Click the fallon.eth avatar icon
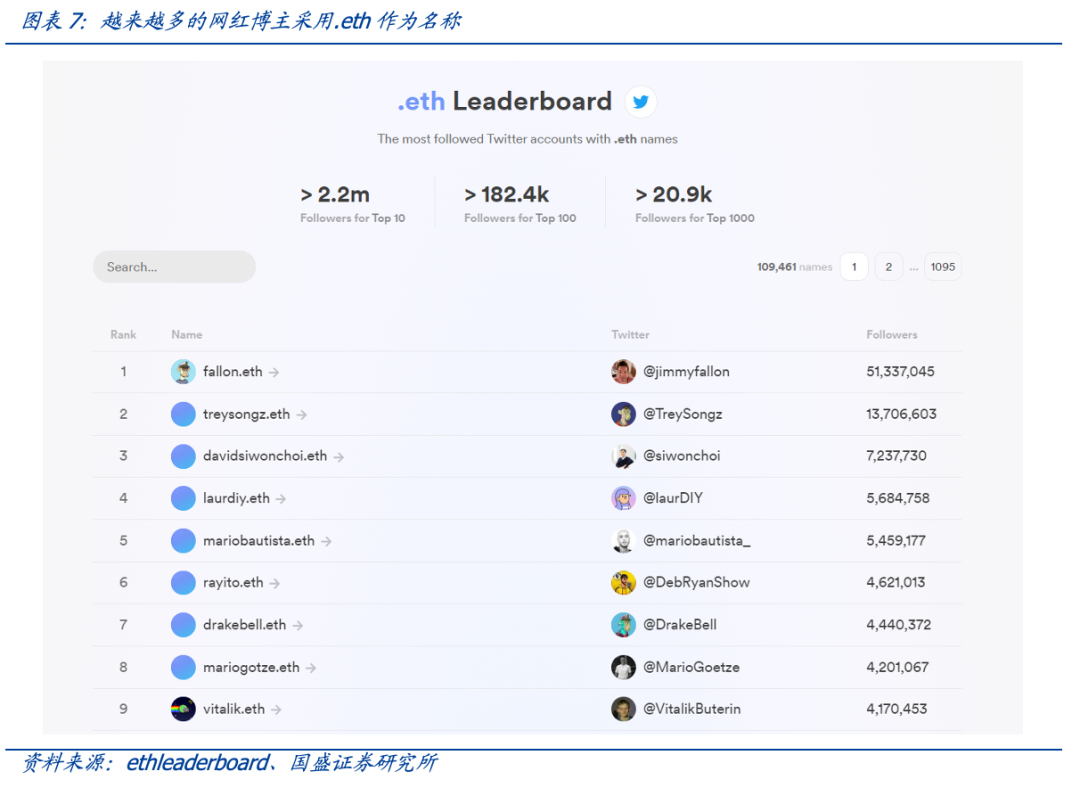This screenshot has width=1080, height=788. 183,372
